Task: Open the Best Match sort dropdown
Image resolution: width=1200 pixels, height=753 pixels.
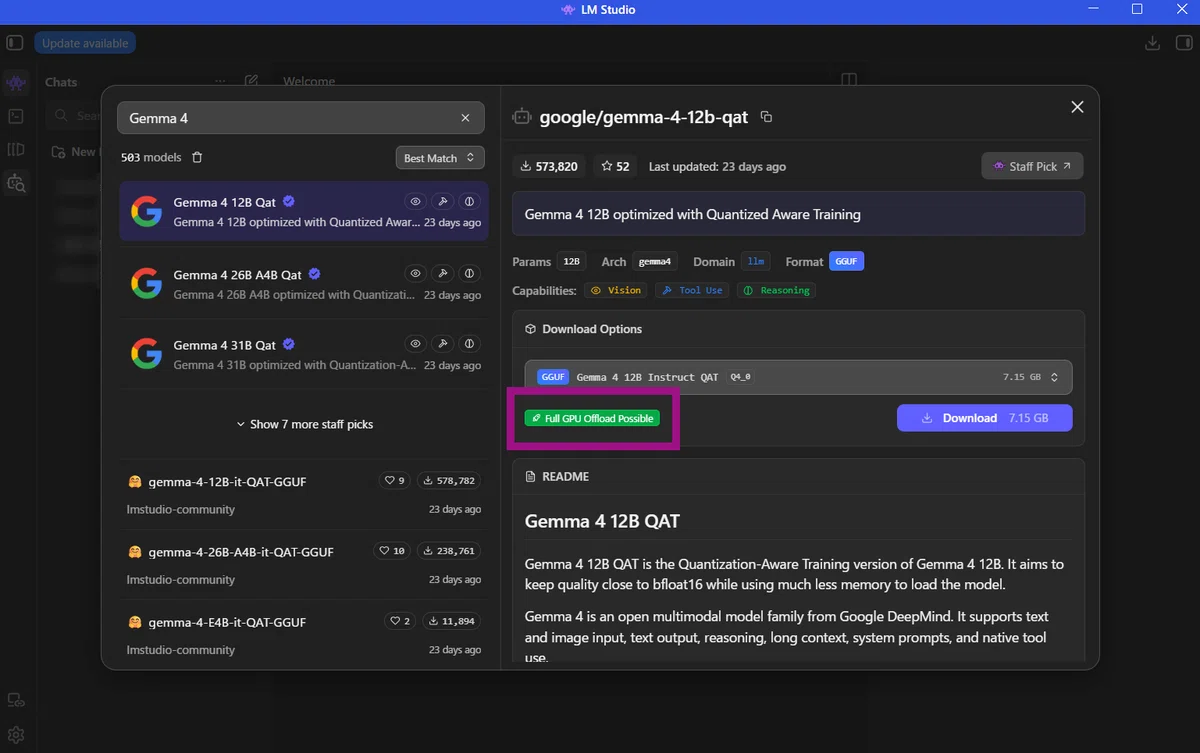Action: click(x=440, y=158)
